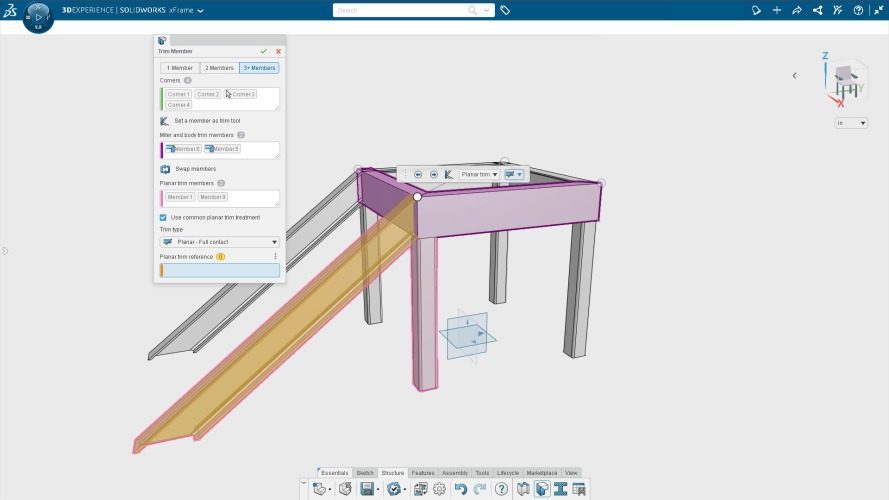Select the second chip in miter and body trim members
Screen dimensions: 889x500
pos(222,149)
